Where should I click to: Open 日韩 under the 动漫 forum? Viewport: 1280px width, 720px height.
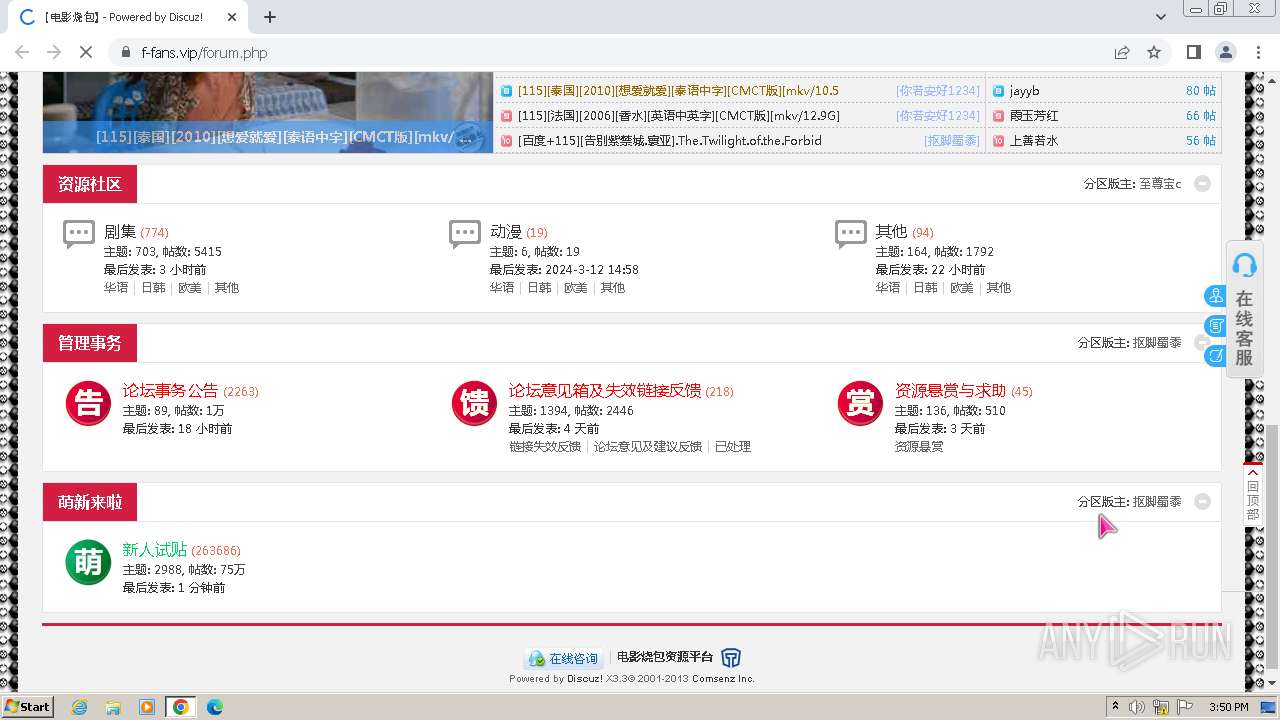[x=539, y=288]
